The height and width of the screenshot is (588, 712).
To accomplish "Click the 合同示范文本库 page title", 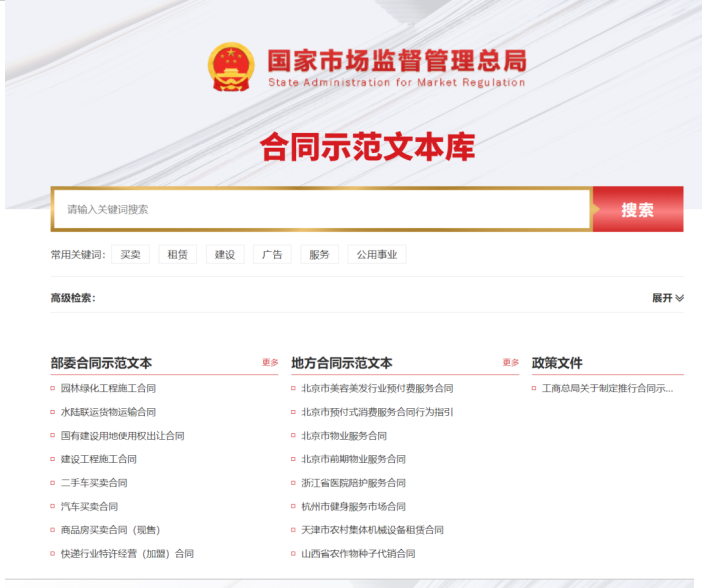I will pyautogui.click(x=368, y=147).
